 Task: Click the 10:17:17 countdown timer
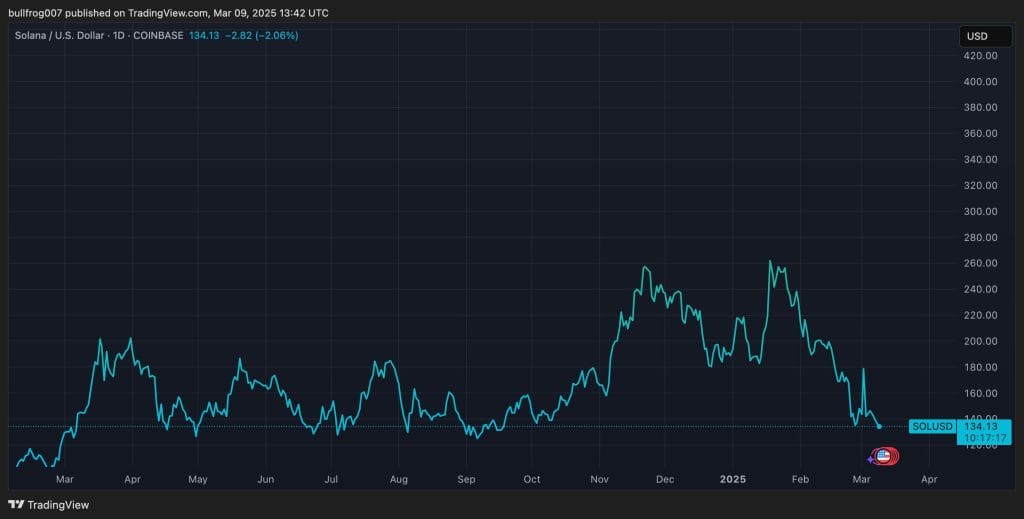(985, 439)
